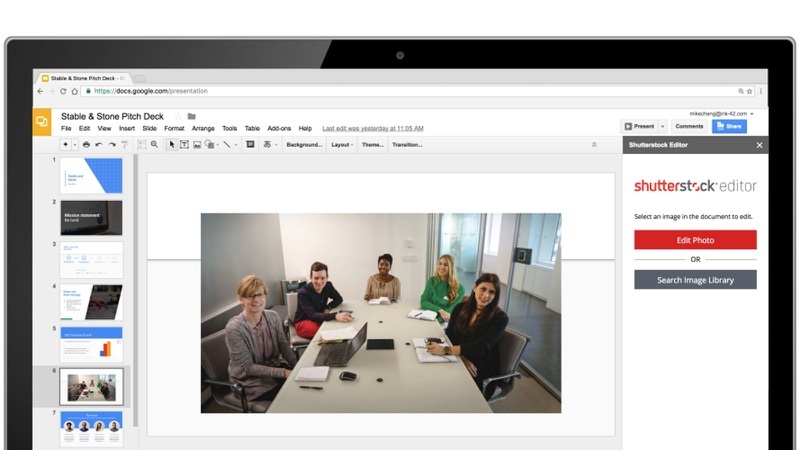Select slide 7 team thumbnail
This screenshot has height=450, width=800.
coord(91,429)
